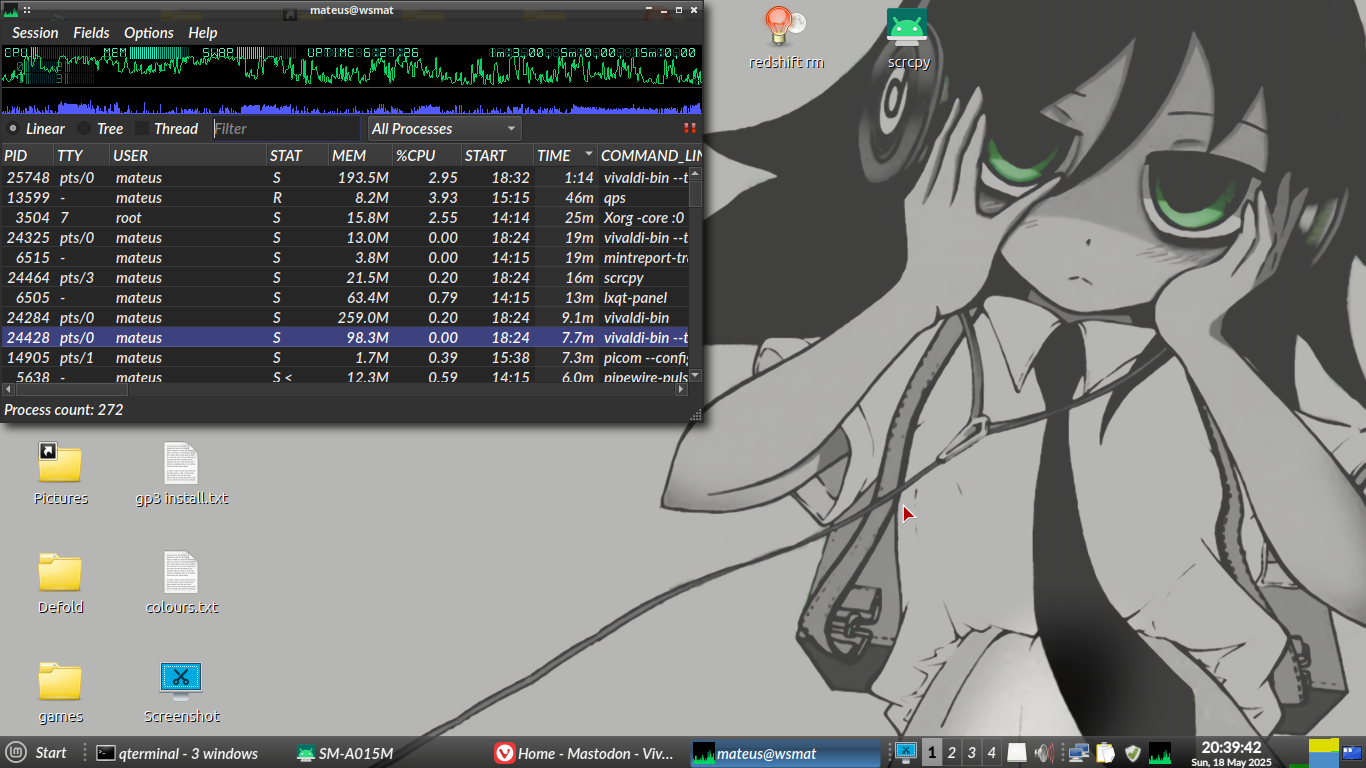Select the Screenshot desktop launcher
This screenshot has height=768, width=1366.
click(x=181, y=692)
